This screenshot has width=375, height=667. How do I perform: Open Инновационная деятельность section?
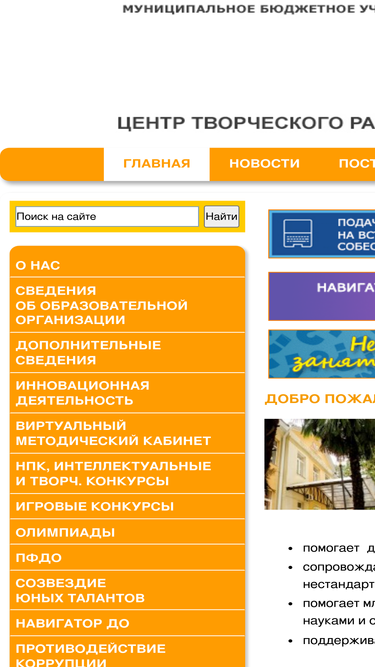coord(128,393)
